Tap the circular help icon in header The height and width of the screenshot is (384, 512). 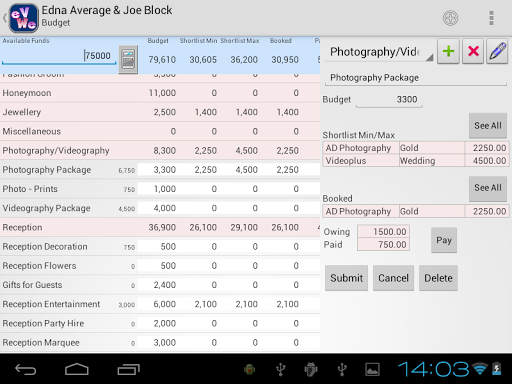click(450, 18)
